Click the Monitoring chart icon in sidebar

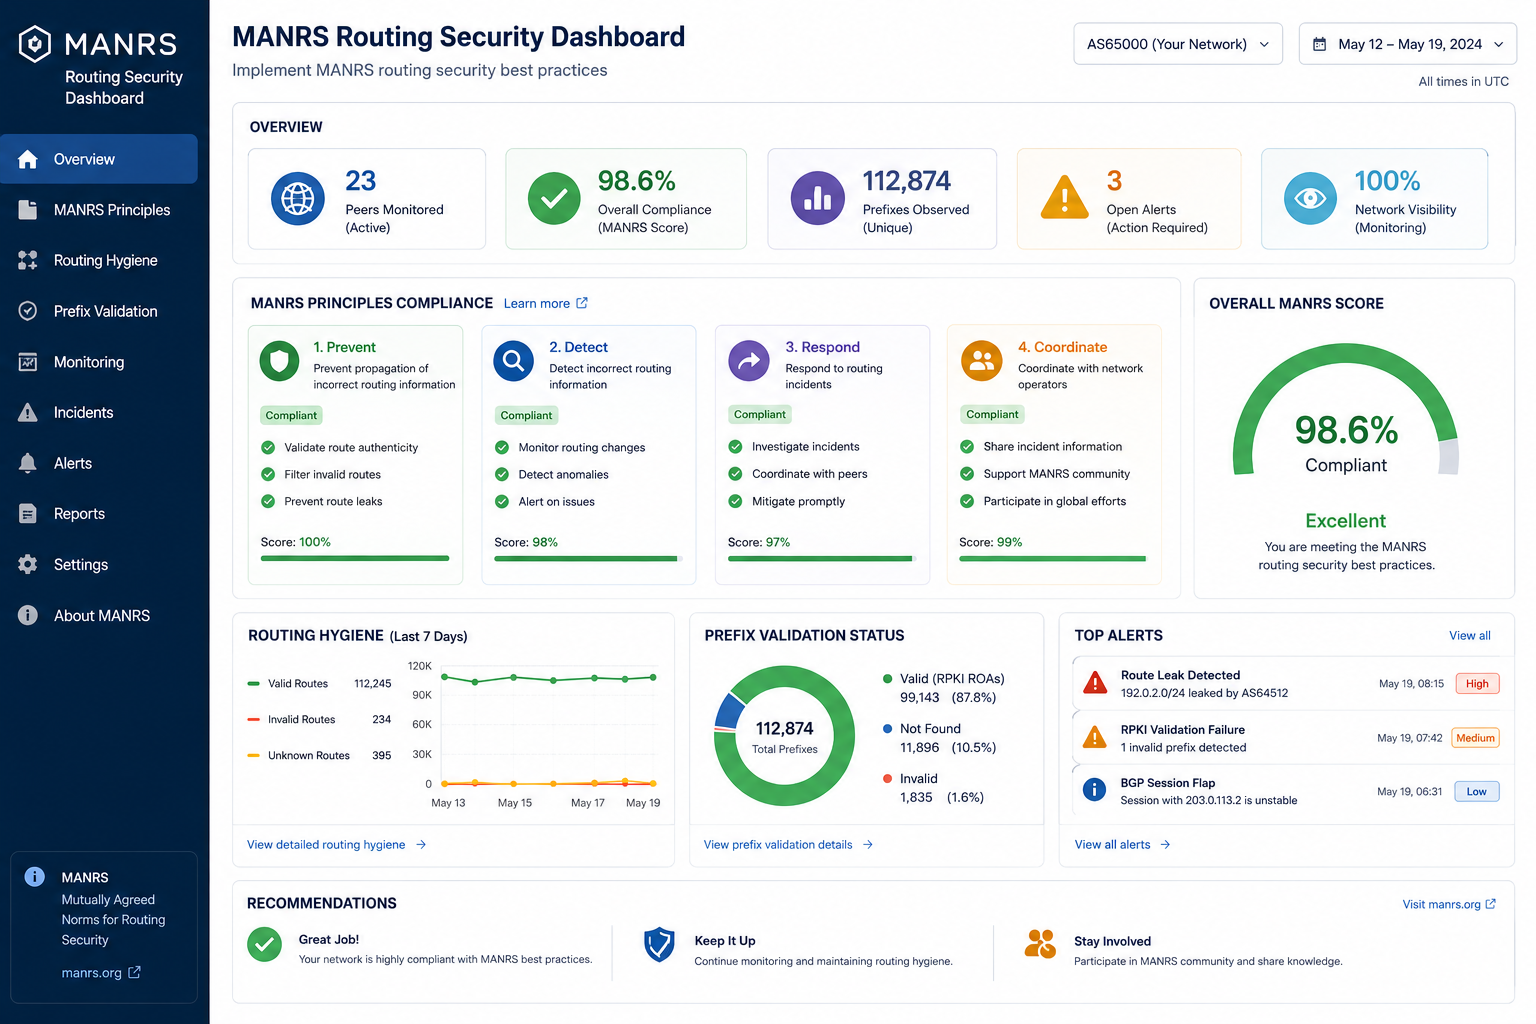tap(28, 362)
